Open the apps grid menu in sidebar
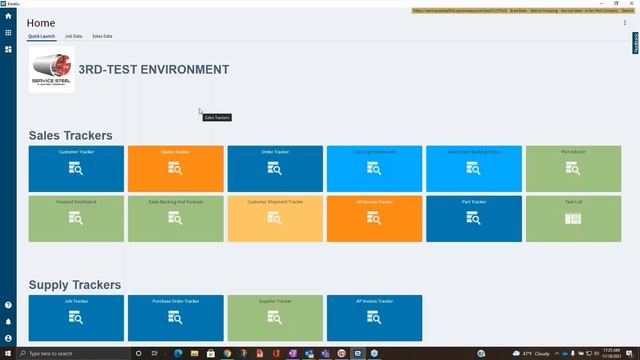This screenshot has width=640, height=360. [x=8, y=33]
